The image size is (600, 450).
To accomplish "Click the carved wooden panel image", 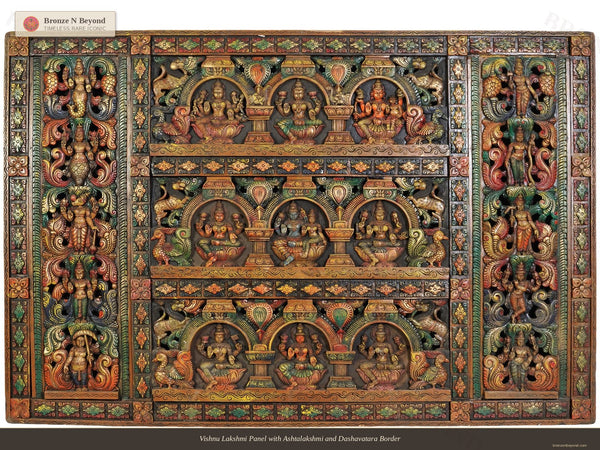I will [x=300, y=228].
